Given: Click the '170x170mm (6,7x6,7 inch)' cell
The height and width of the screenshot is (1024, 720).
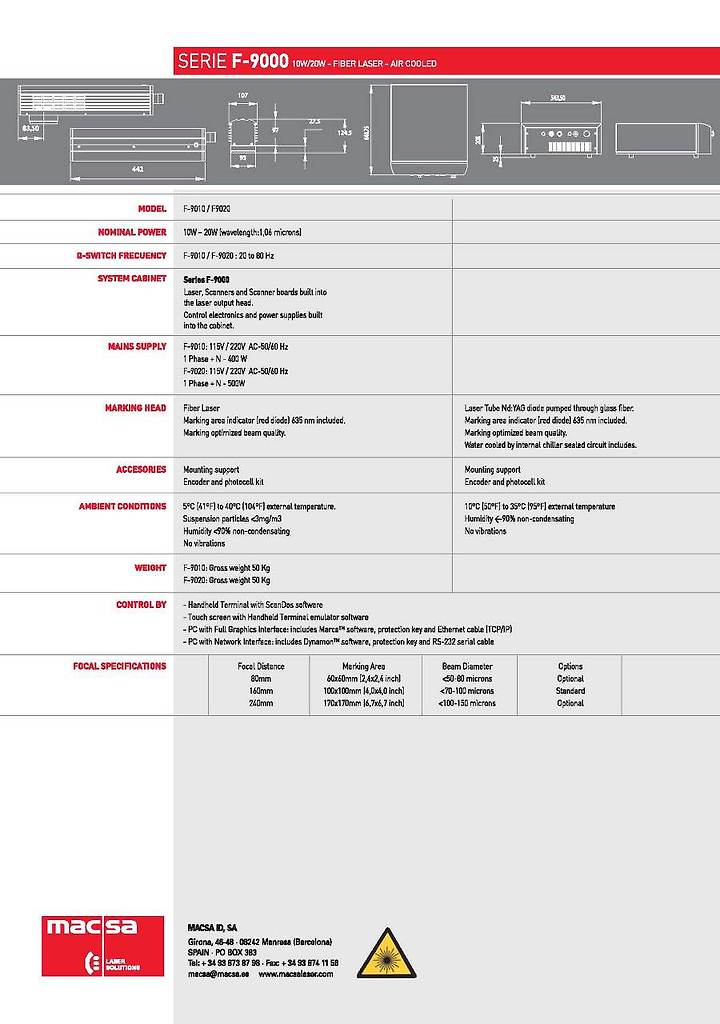Looking at the screenshot, I should click(x=364, y=703).
